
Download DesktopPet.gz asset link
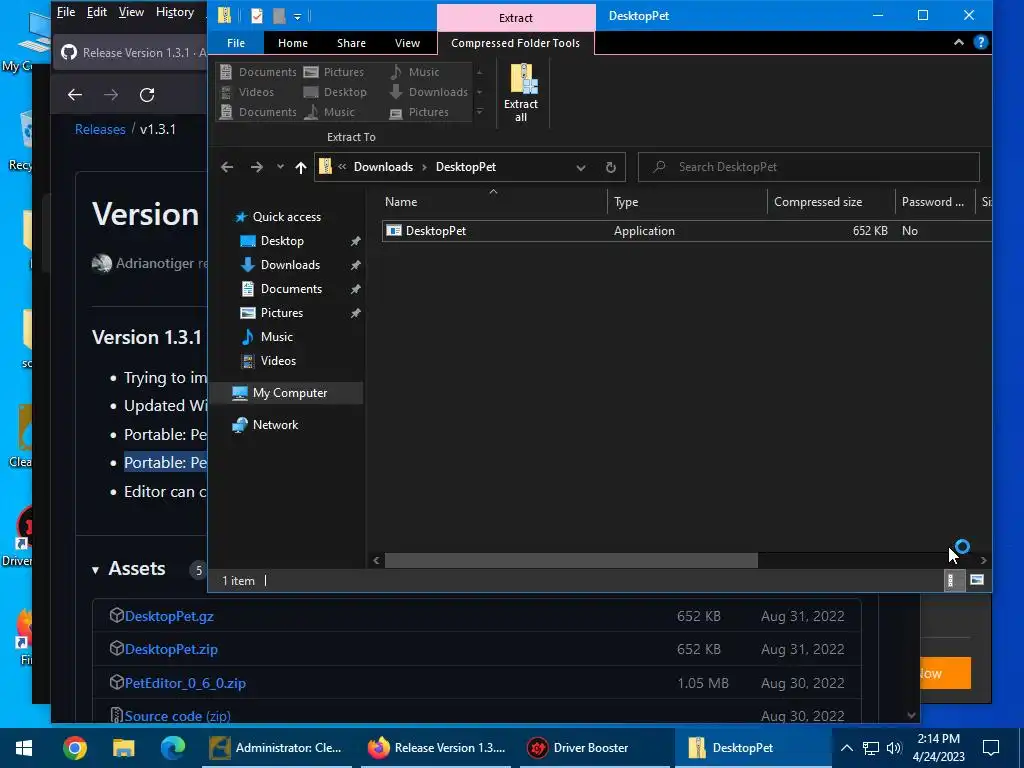[169, 616]
